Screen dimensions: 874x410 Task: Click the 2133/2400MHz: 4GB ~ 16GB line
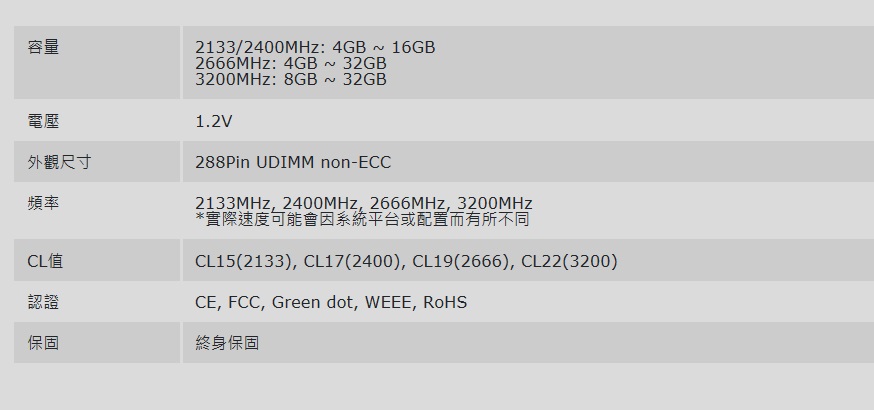click(315, 47)
